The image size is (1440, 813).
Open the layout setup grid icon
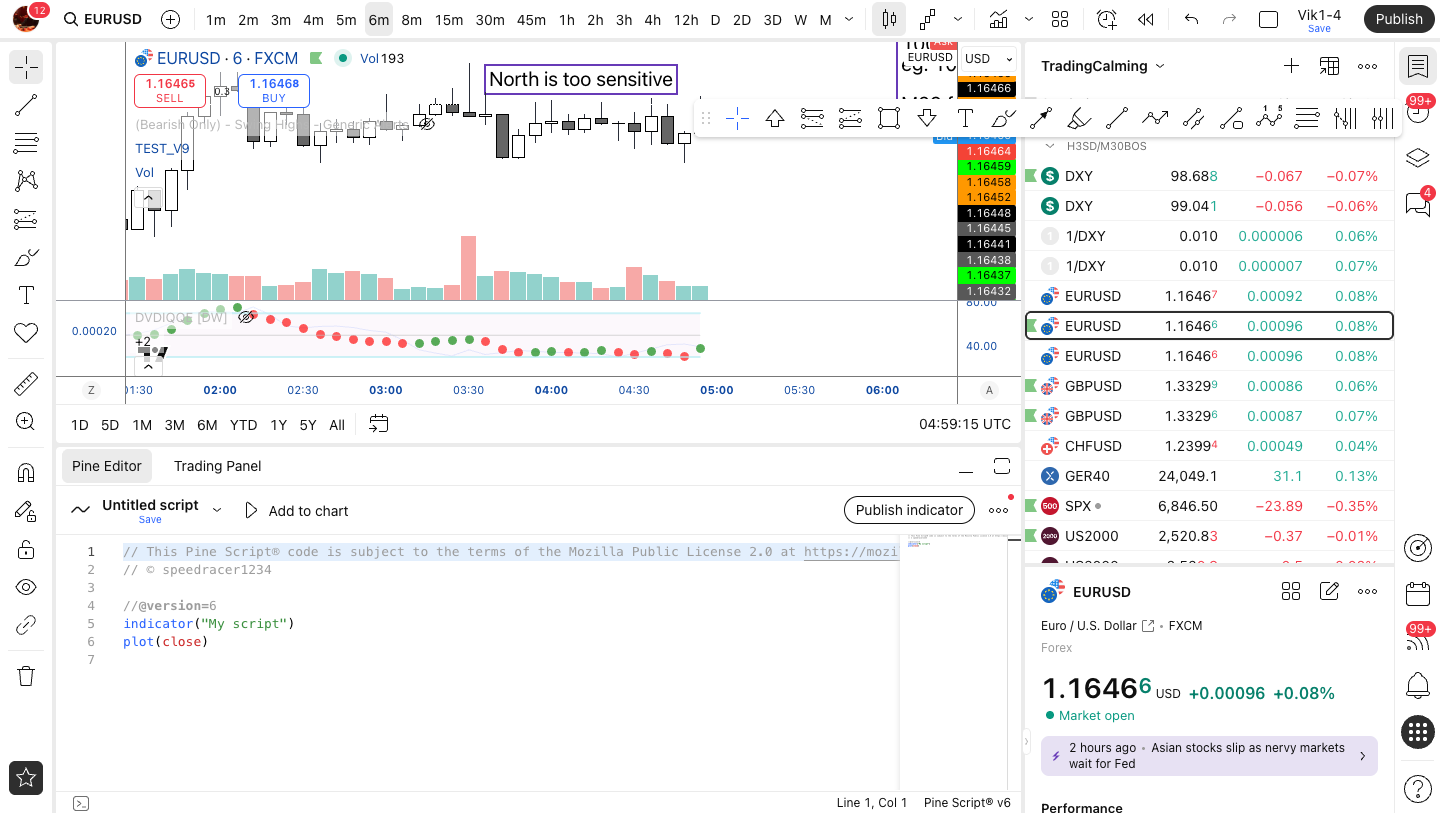click(x=1060, y=19)
